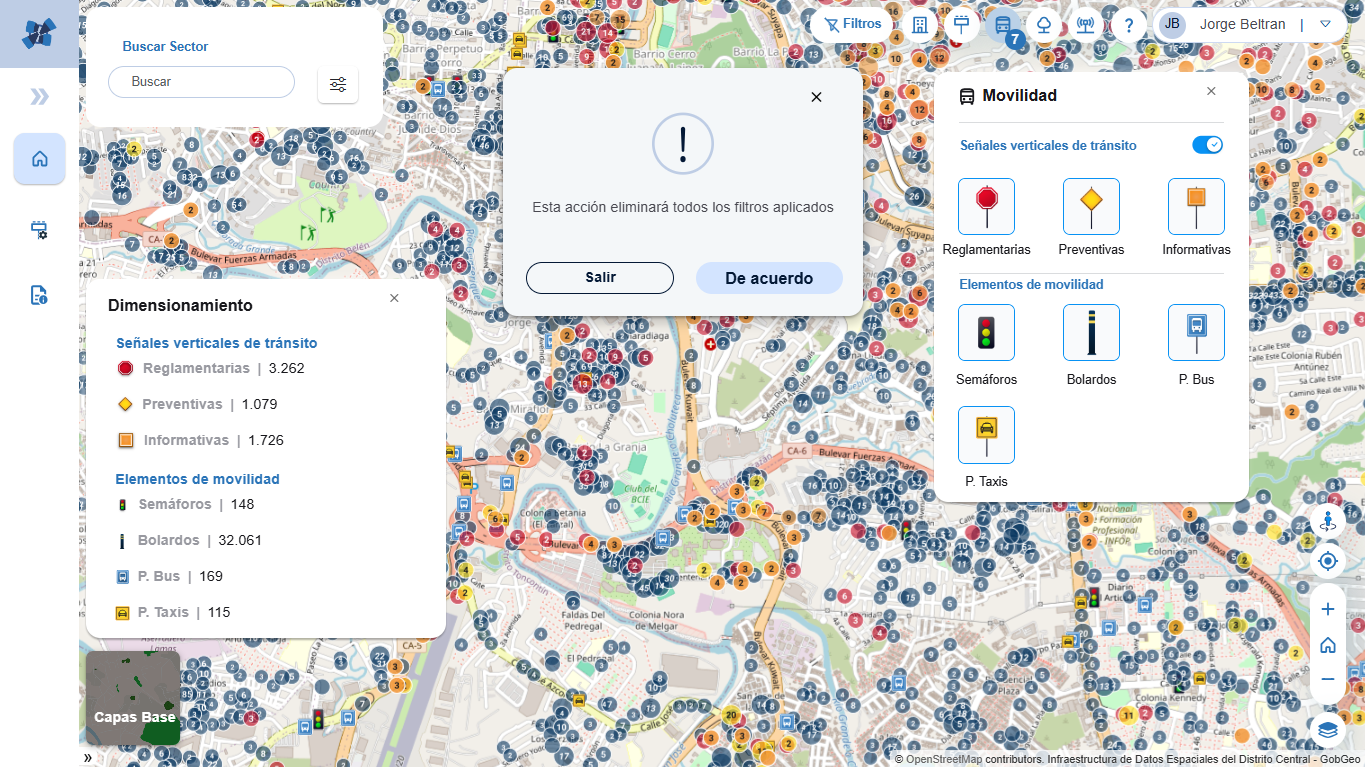Open the map layers stack icon

[x=1328, y=730]
